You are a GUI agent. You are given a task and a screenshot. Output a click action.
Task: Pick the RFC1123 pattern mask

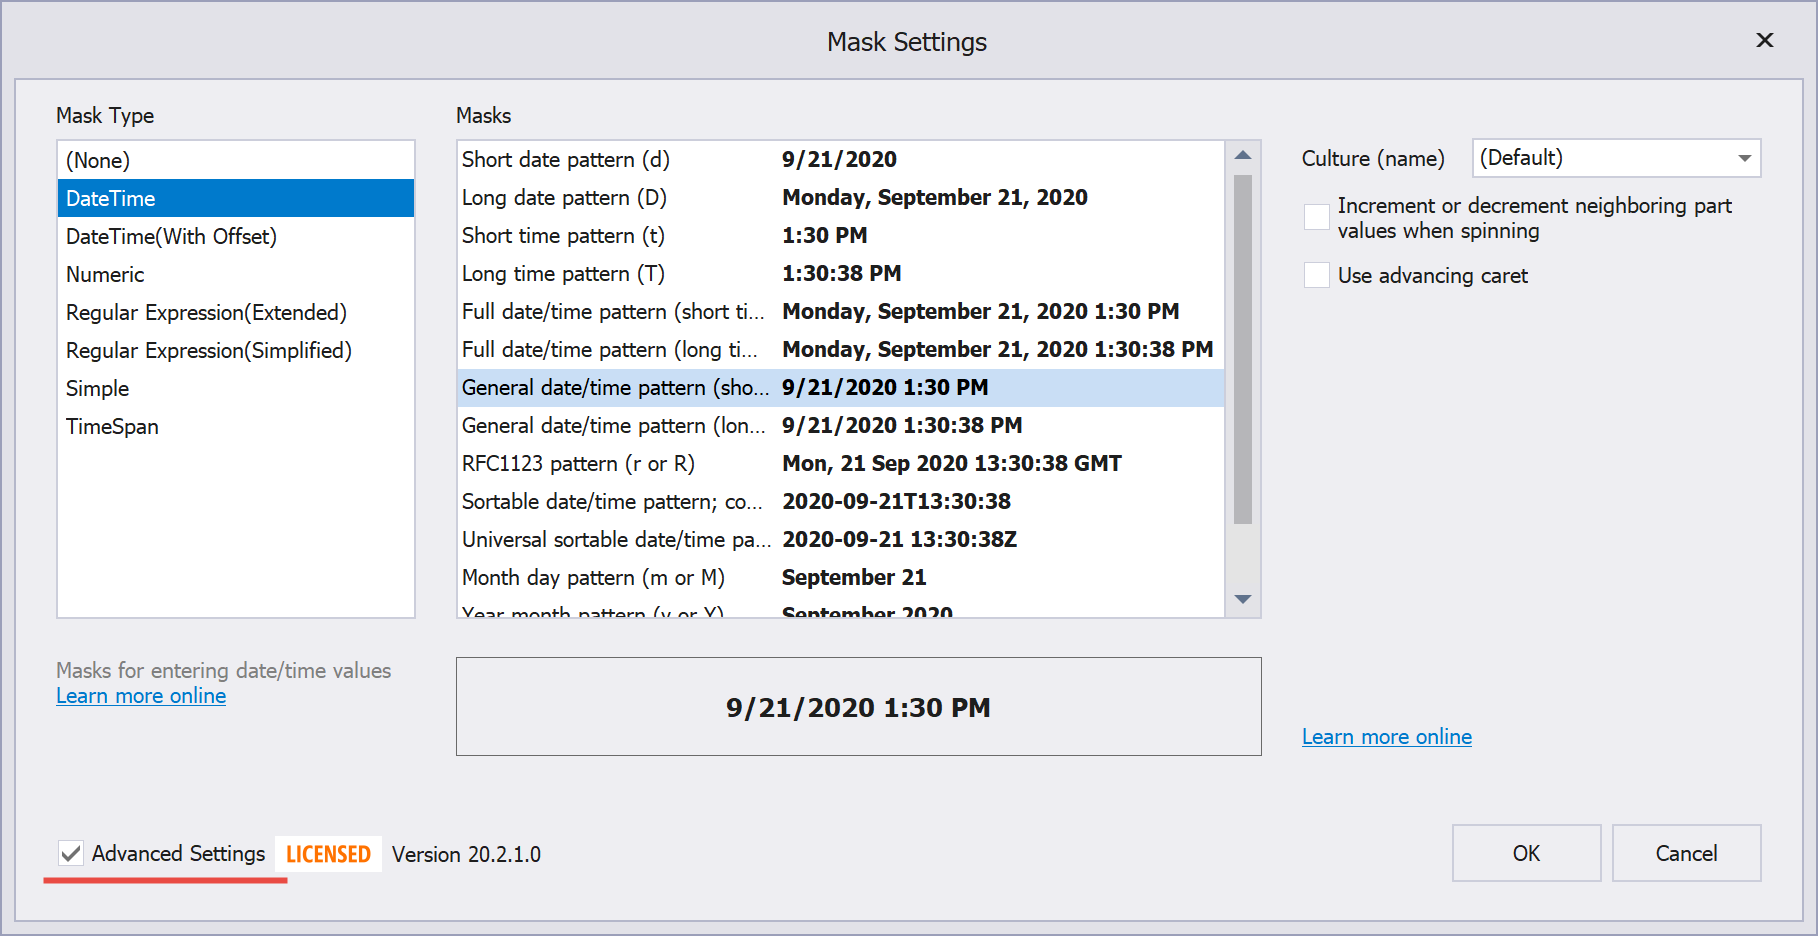[578, 464]
